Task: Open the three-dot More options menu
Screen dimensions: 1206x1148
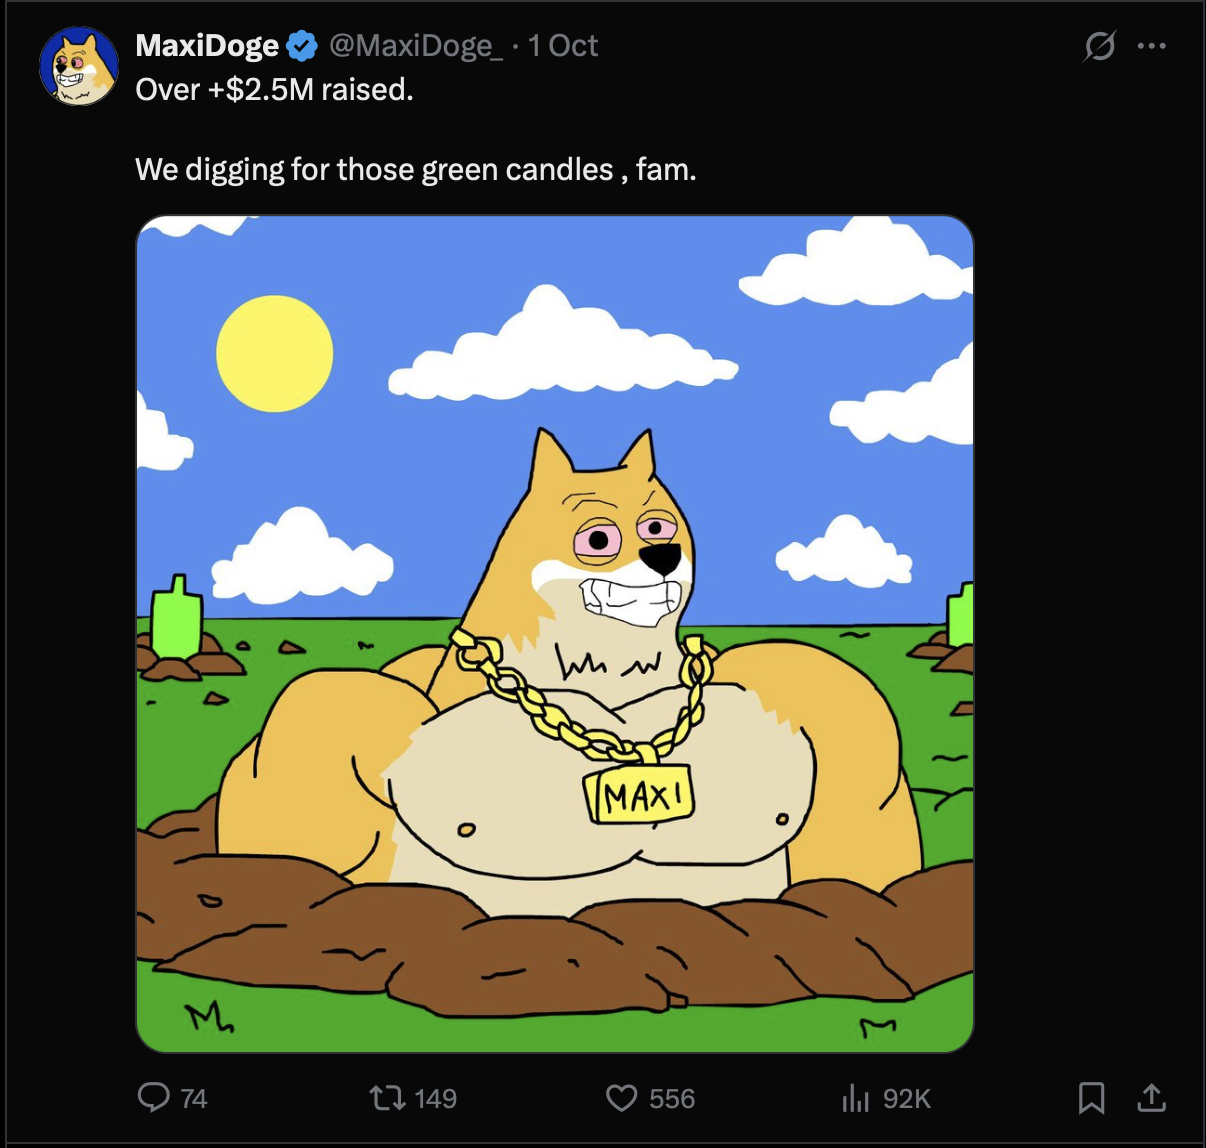Action: (x=1152, y=46)
